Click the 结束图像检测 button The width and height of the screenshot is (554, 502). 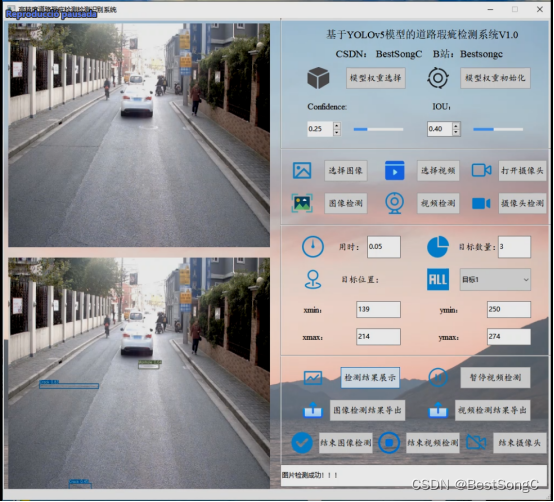[346, 443]
